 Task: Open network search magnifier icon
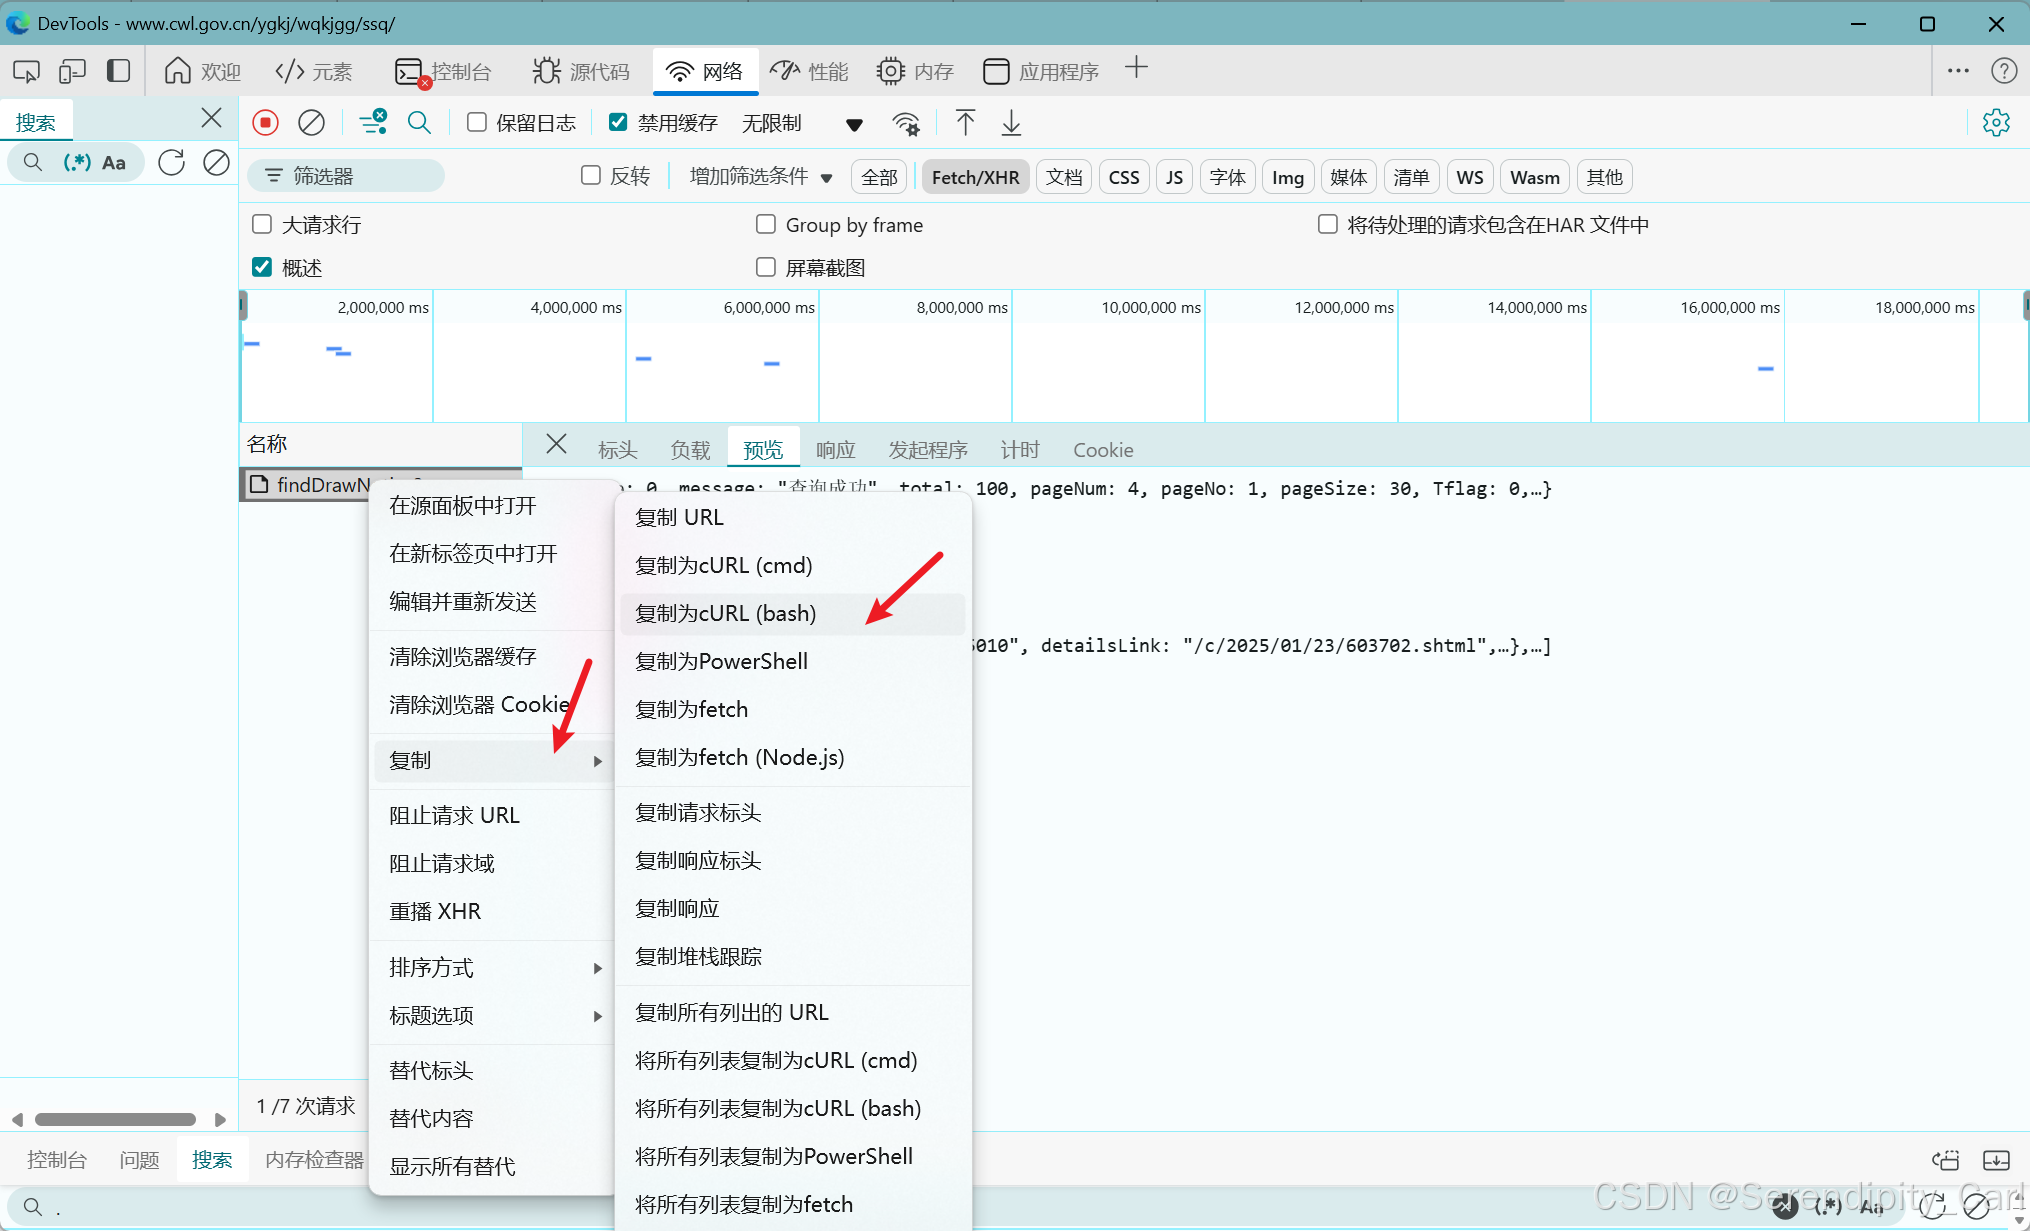coord(419,123)
